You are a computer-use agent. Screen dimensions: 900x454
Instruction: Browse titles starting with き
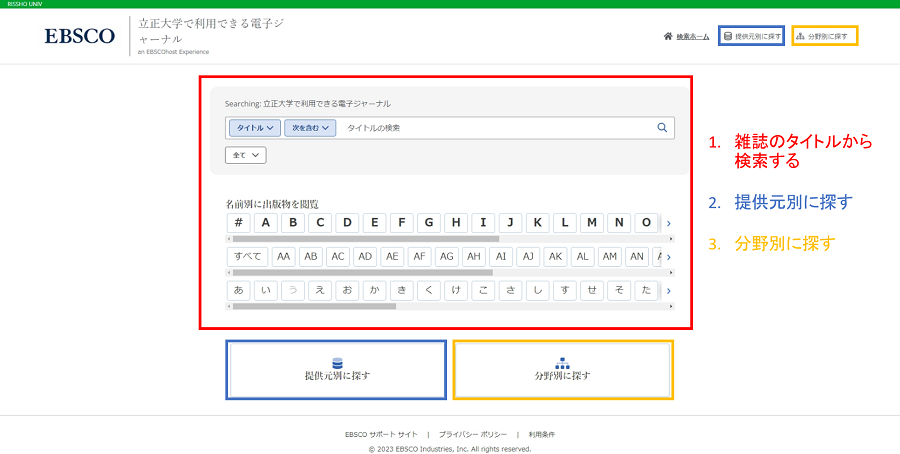pos(402,290)
